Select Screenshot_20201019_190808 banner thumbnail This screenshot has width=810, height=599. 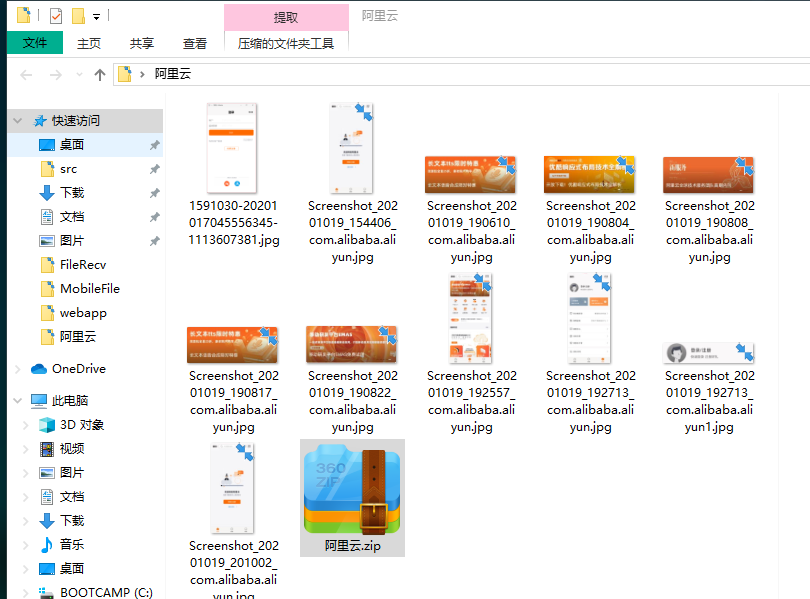[708, 175]
